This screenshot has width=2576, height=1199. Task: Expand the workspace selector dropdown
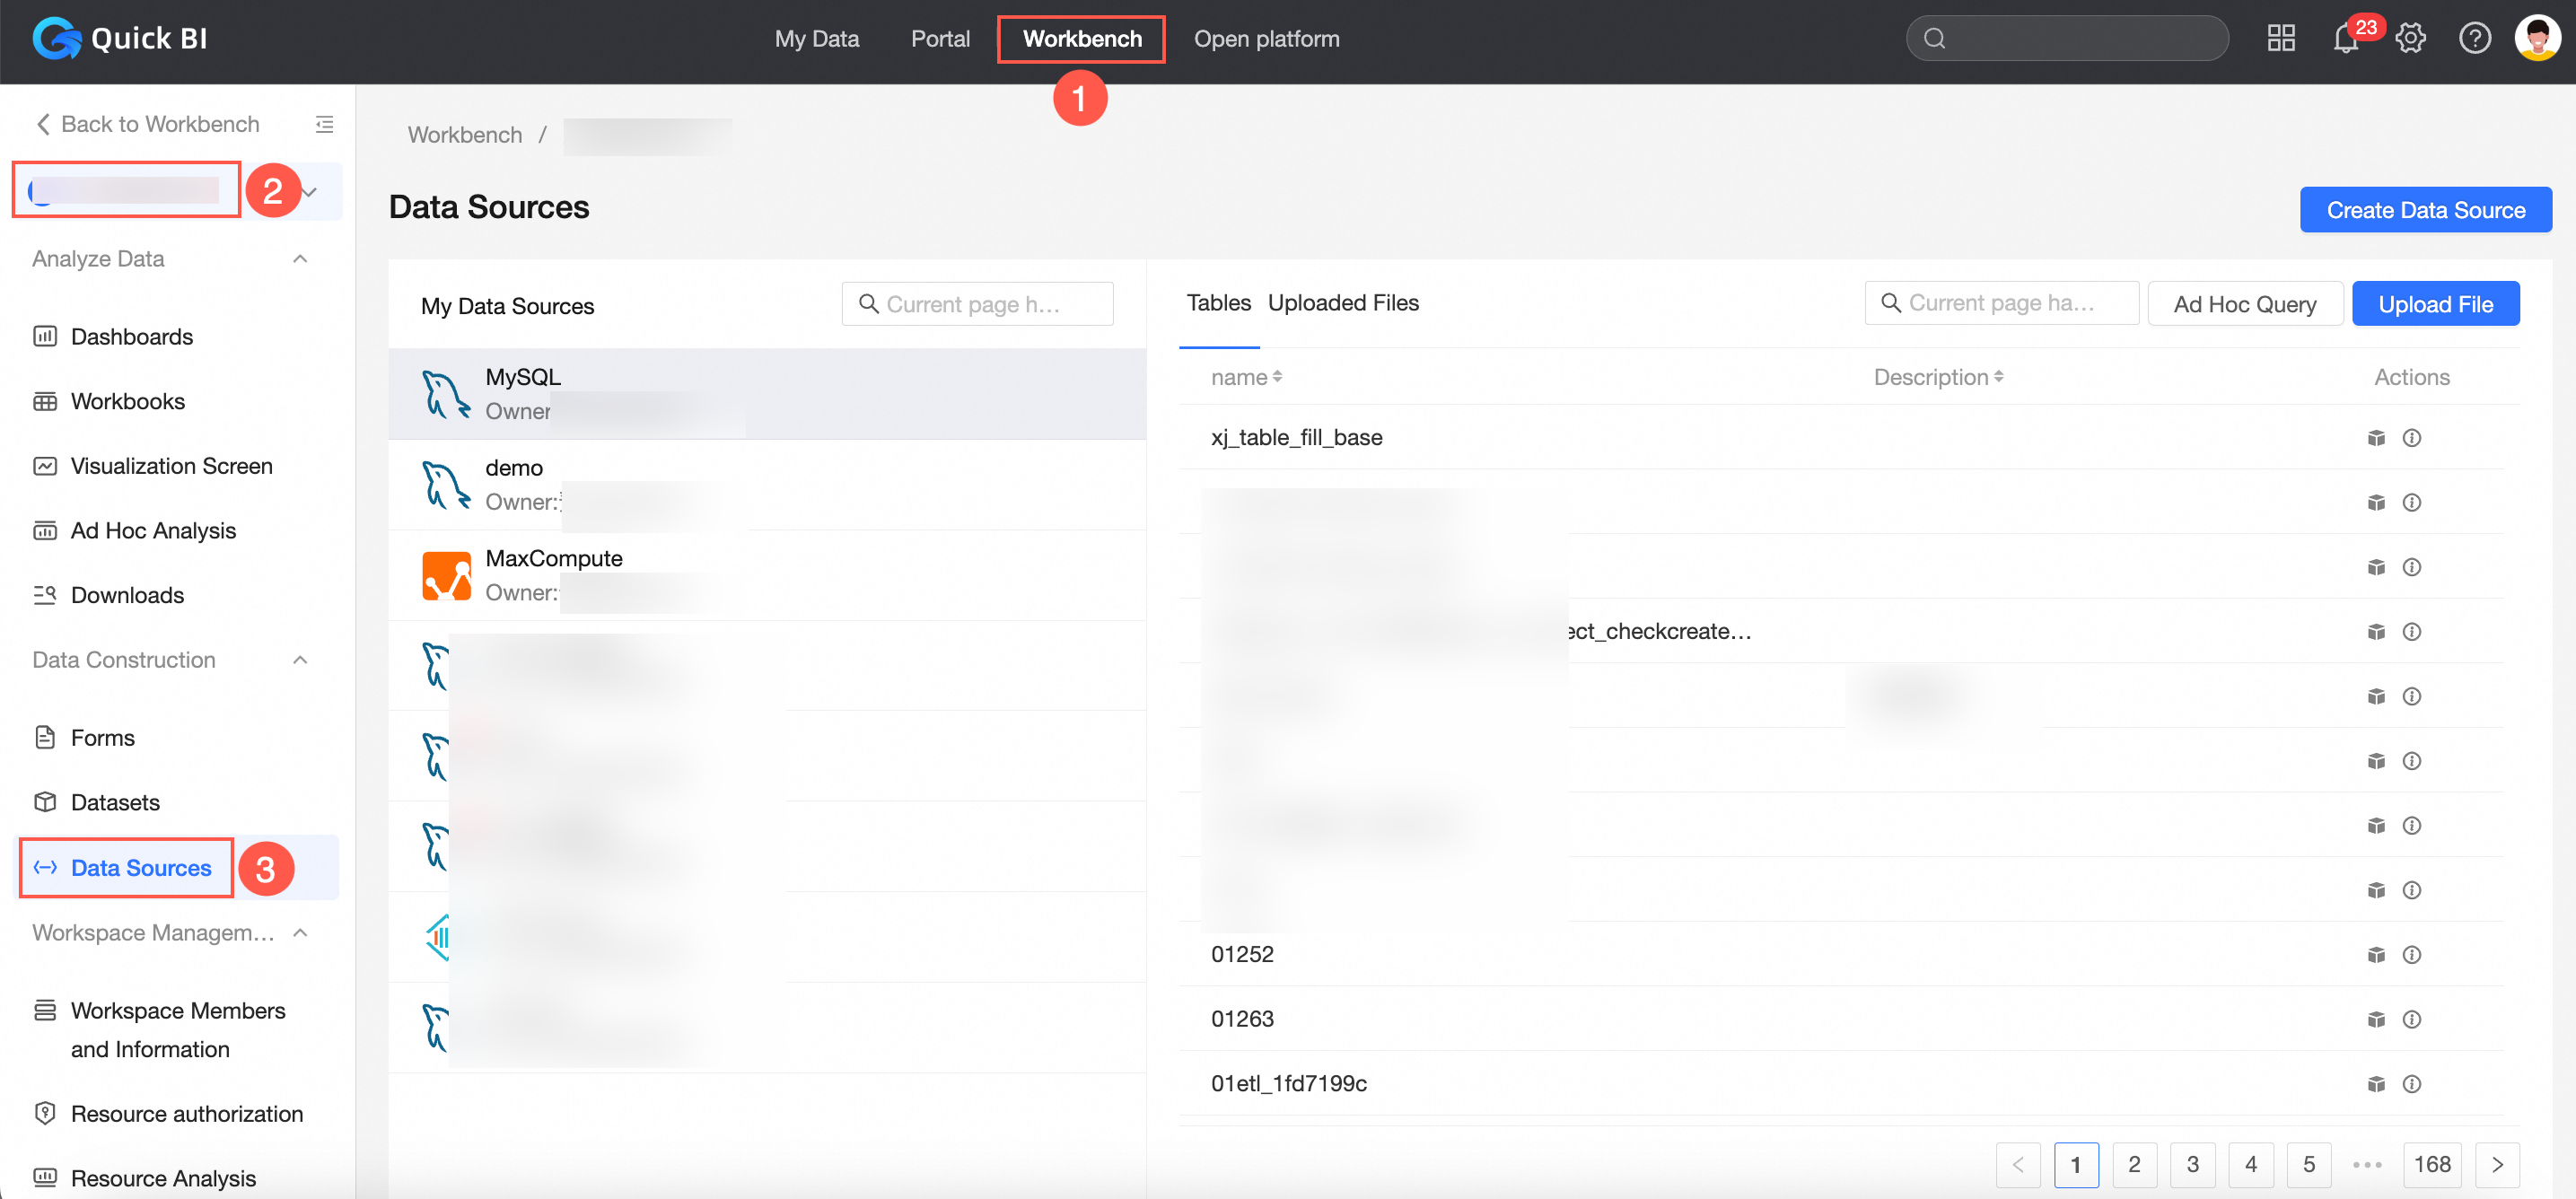pos(310,191)
